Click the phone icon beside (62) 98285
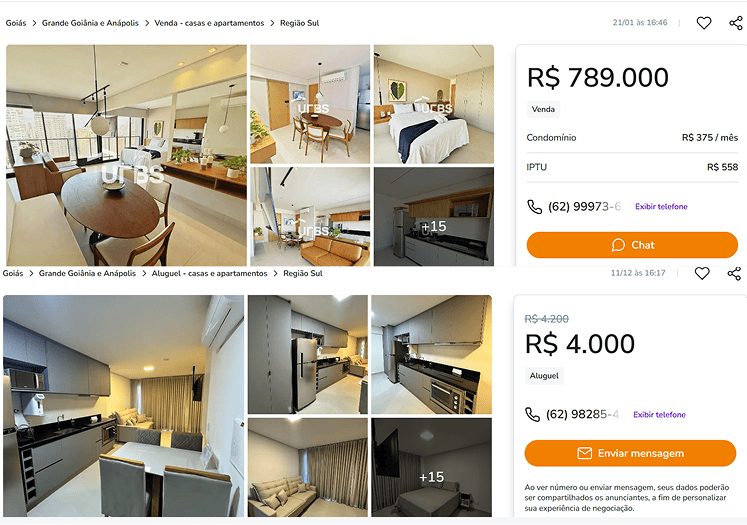The width and height of the screenshot is (747, 525). pos(532,414)
